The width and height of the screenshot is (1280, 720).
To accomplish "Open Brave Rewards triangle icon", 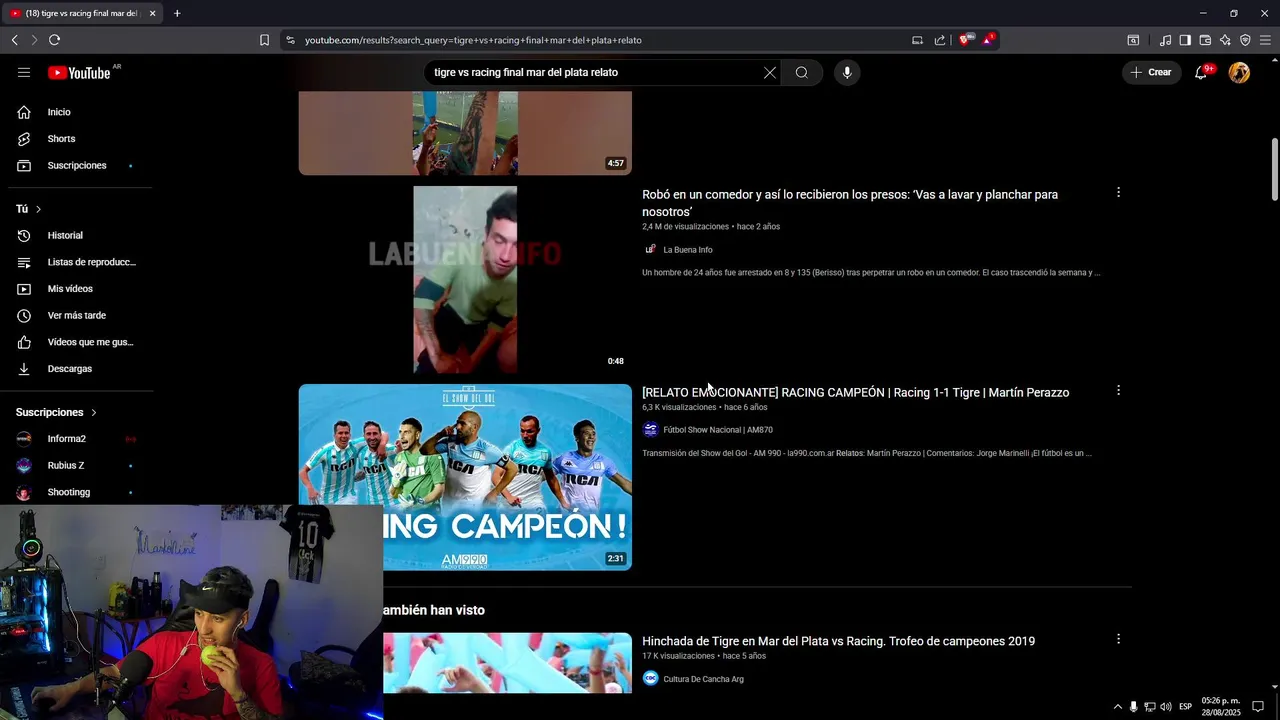I will tap(988, 40).
